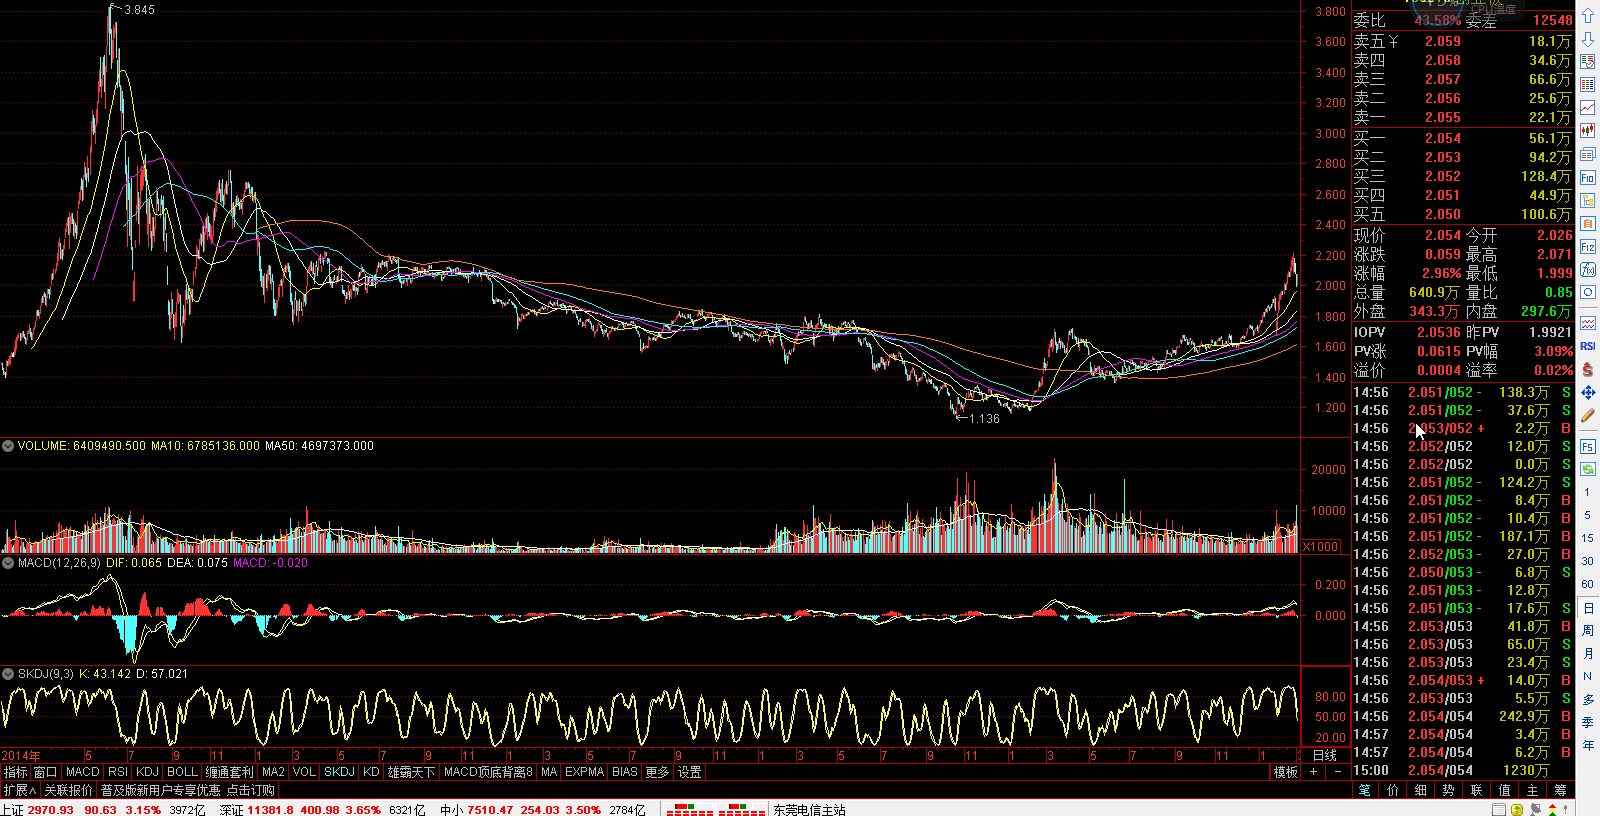The image size is (1600, 816).
Task: Click the Fiz icon in right sidebar
Action: [1587, 246]
